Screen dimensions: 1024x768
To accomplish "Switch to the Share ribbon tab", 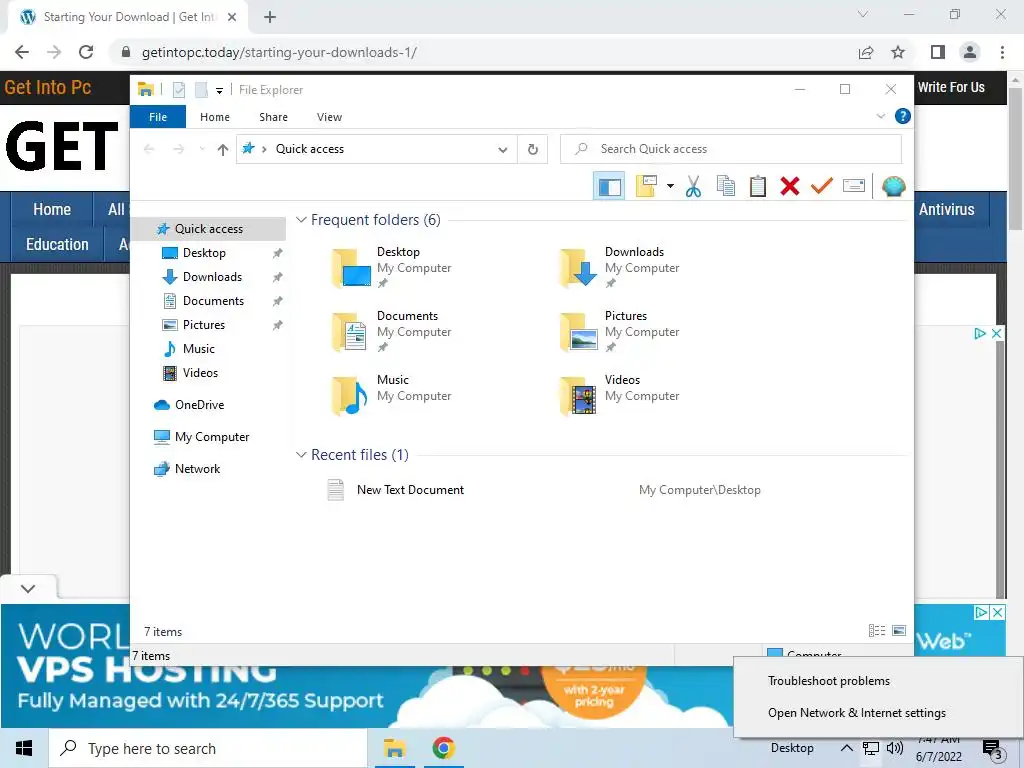I will [x=273, y=117].
